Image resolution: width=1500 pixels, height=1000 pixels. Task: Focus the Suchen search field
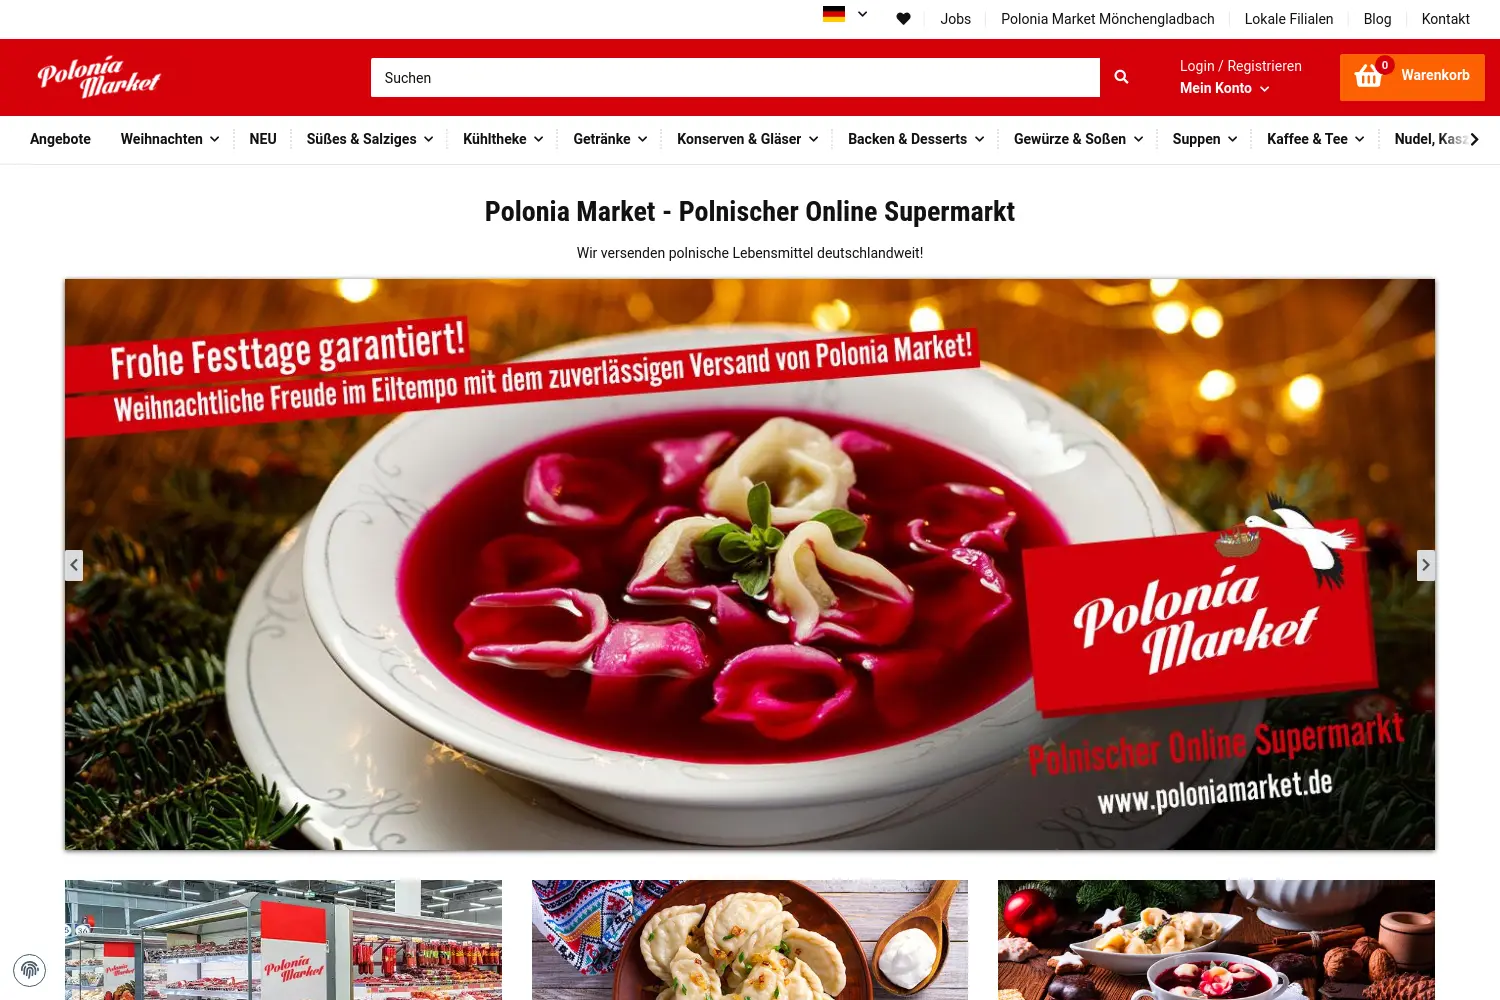pyautogui.click(x=735, y=77)
